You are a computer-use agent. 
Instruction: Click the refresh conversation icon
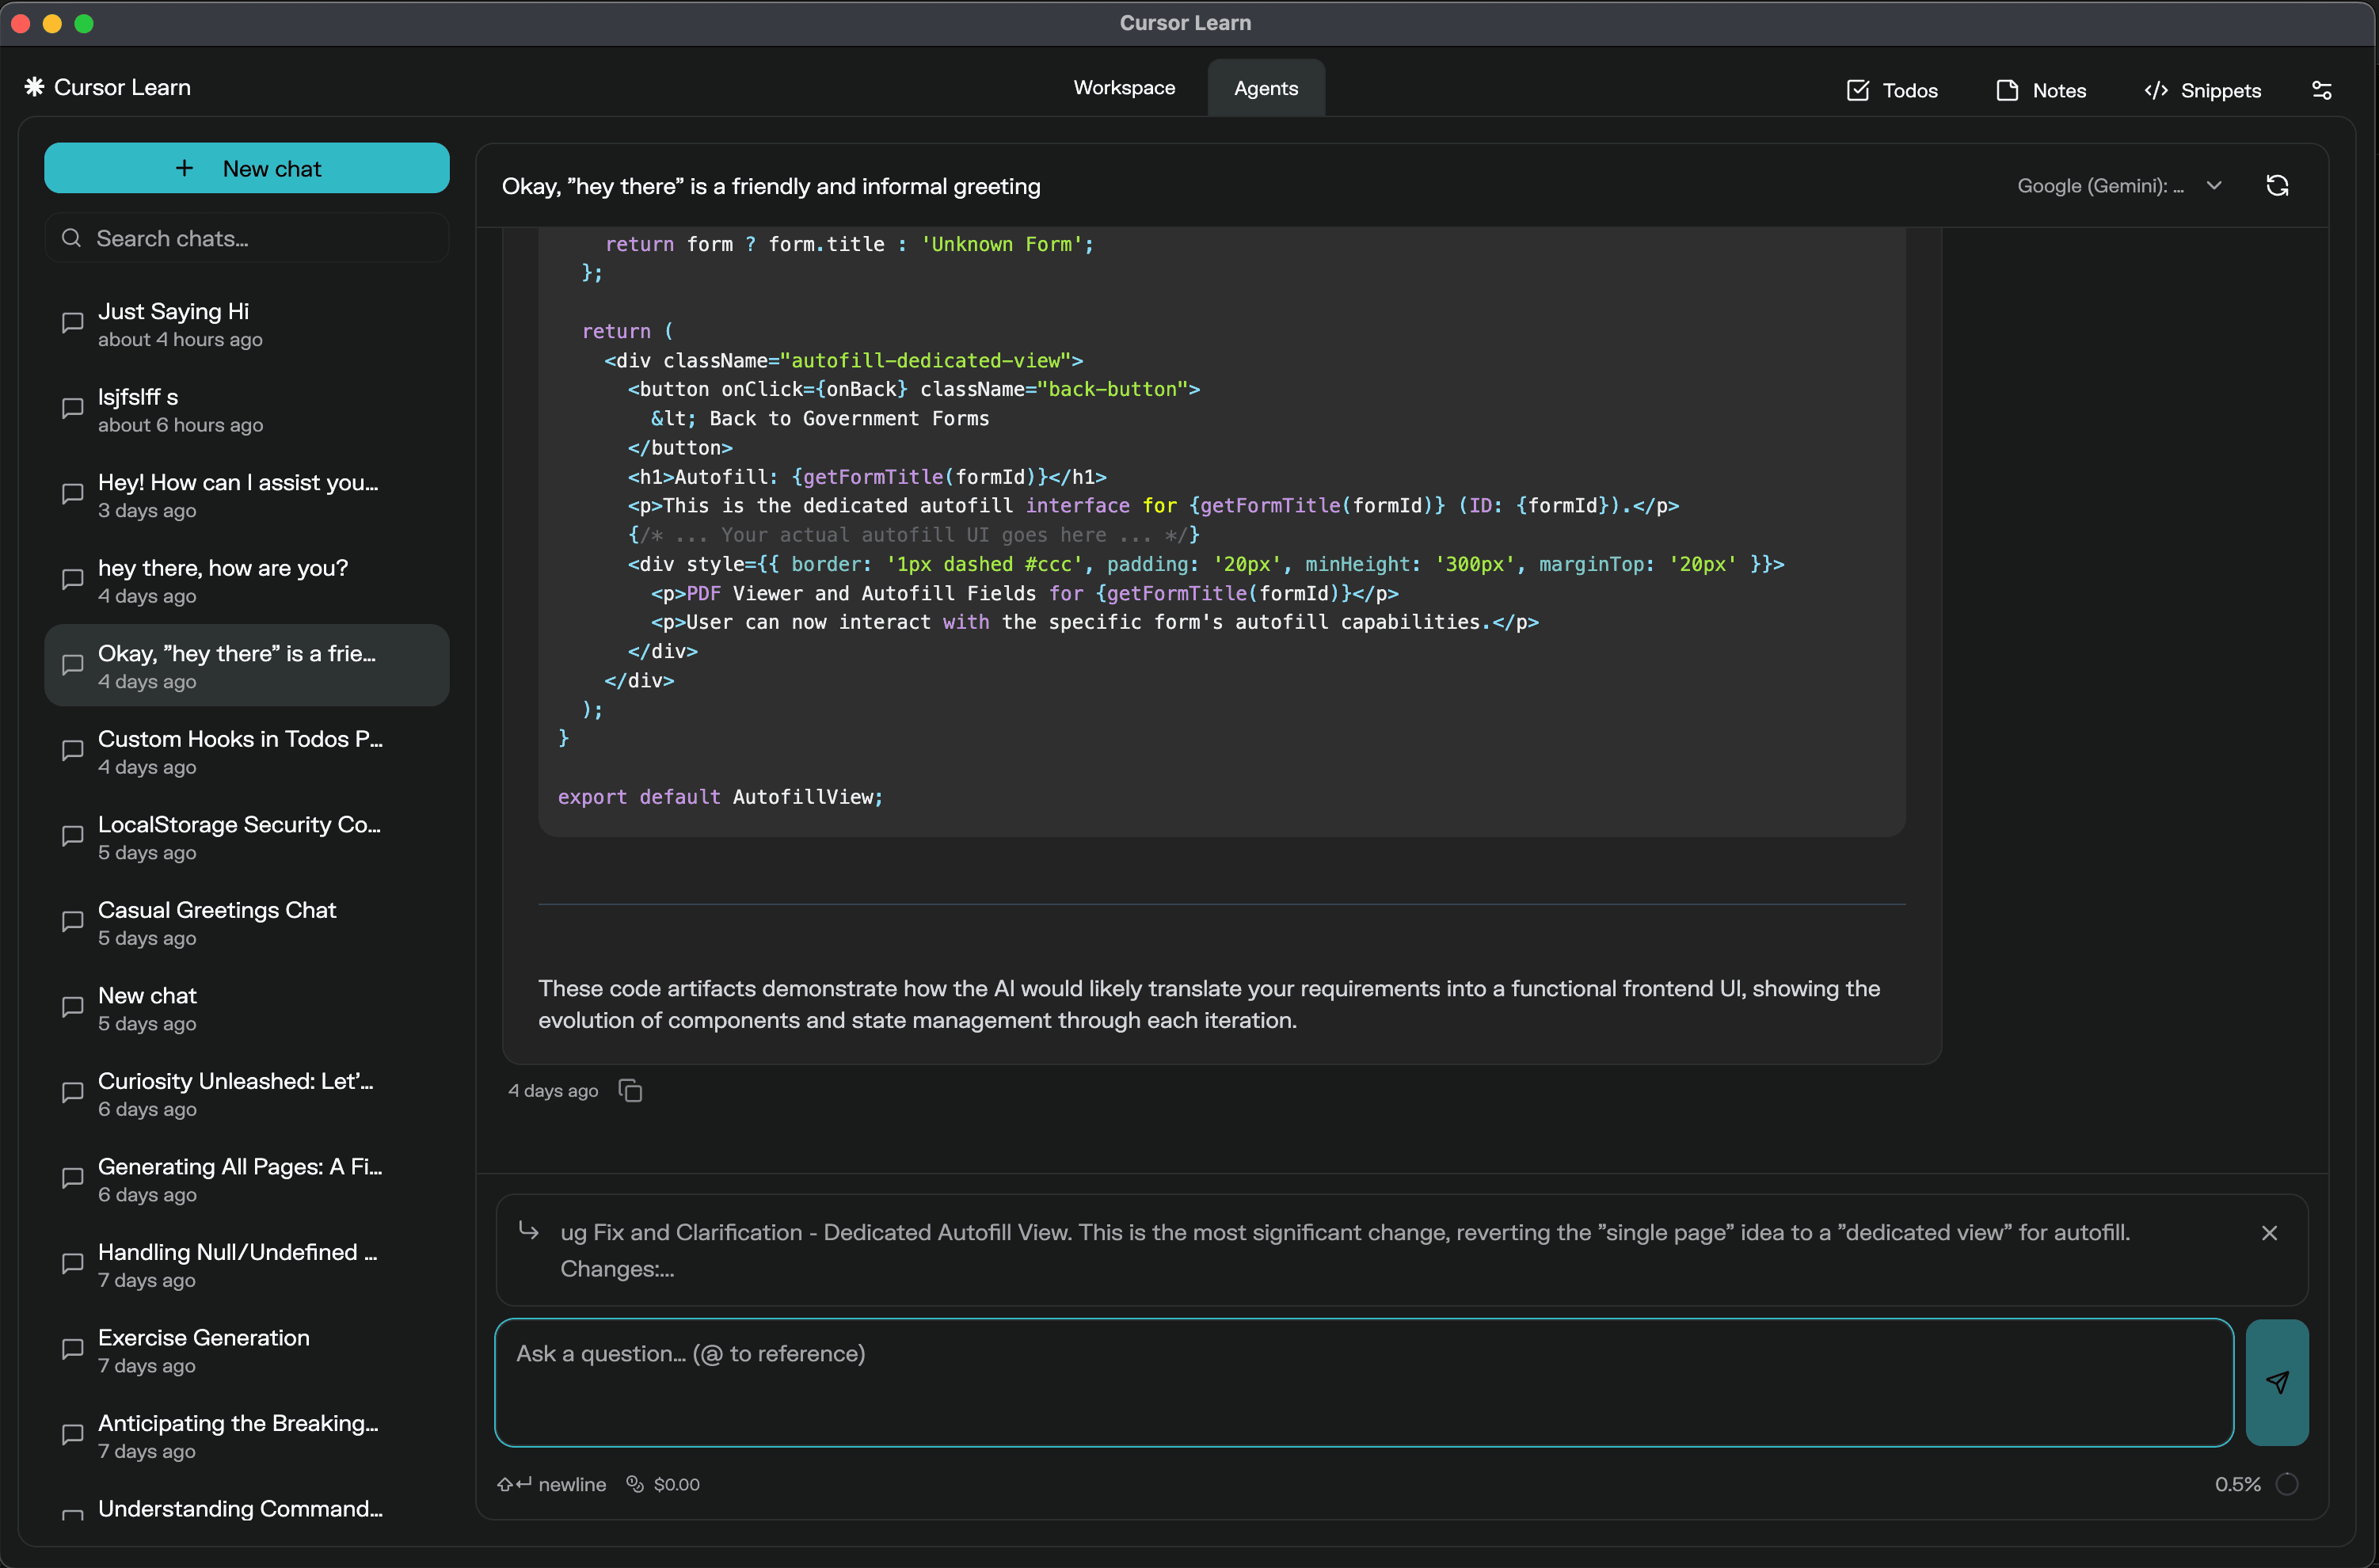pos(2277,186)
